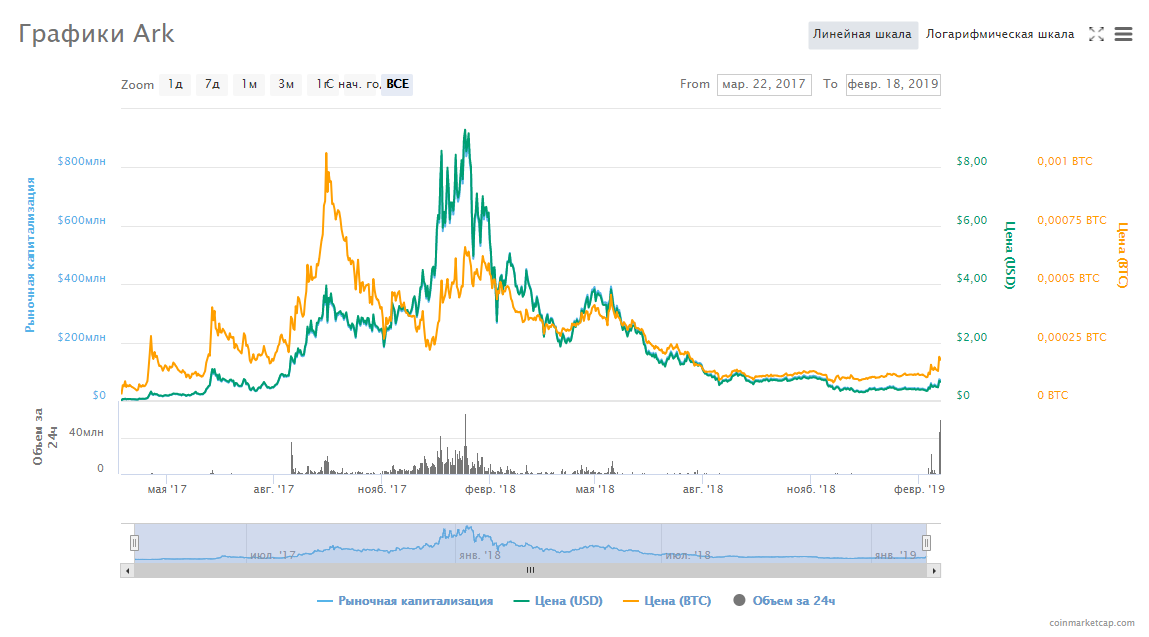Select the ВСЕ zoom range

[x=397, y=84]
